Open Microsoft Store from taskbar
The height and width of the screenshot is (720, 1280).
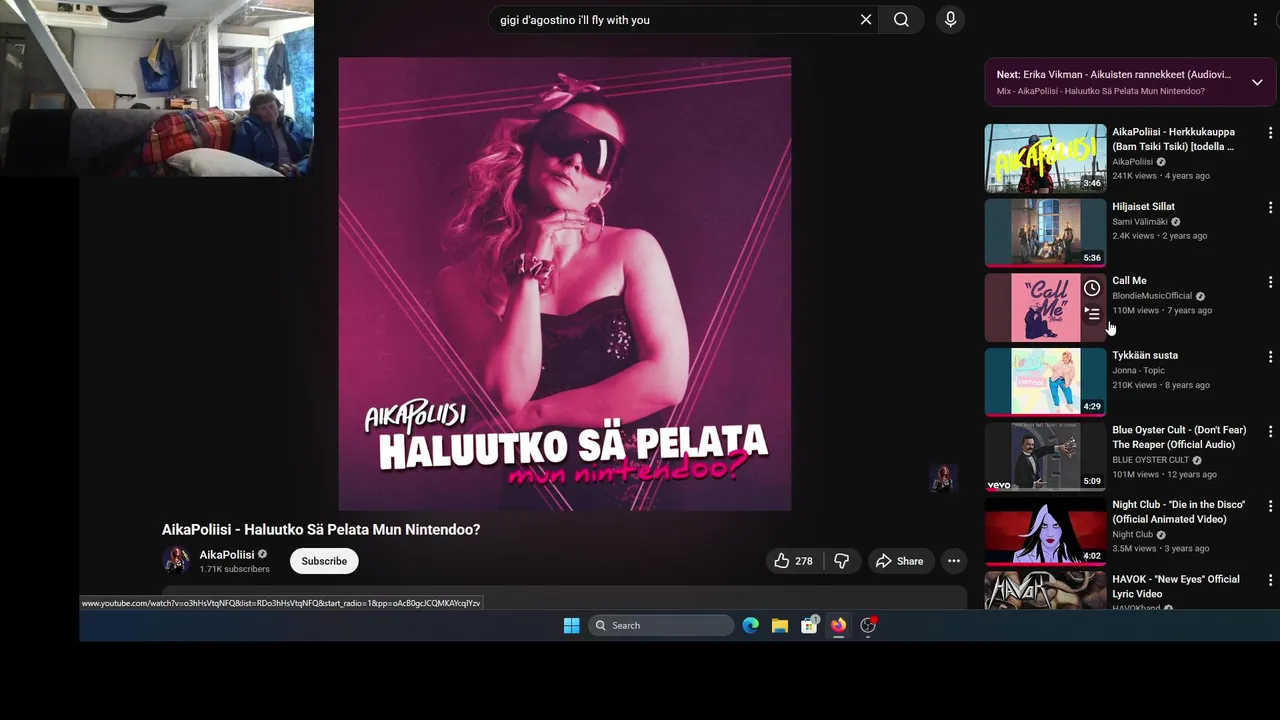[809, 625]
